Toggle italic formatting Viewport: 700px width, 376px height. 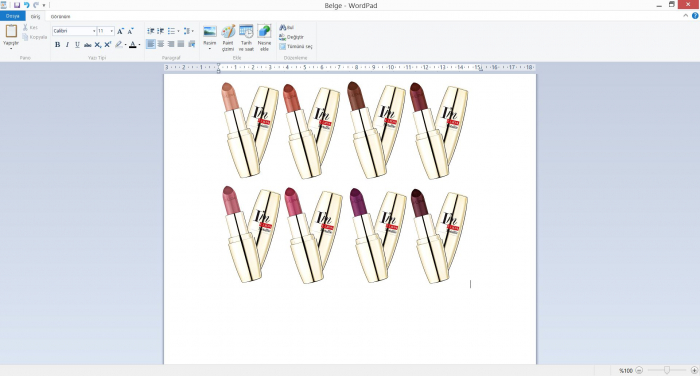[67, 45]
